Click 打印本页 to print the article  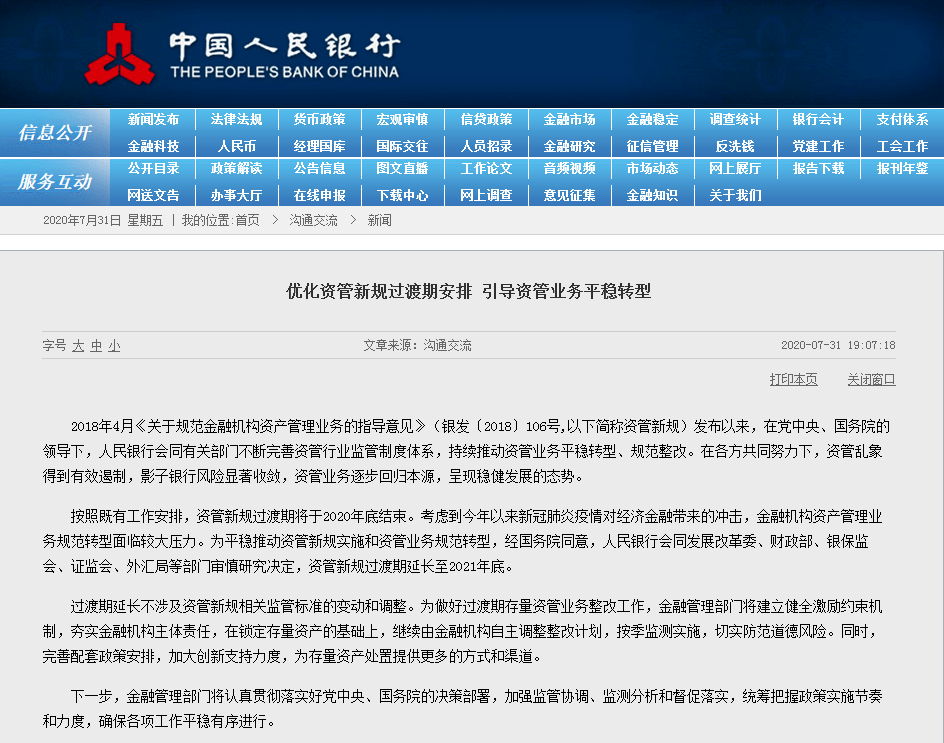[x=793, y=379]
